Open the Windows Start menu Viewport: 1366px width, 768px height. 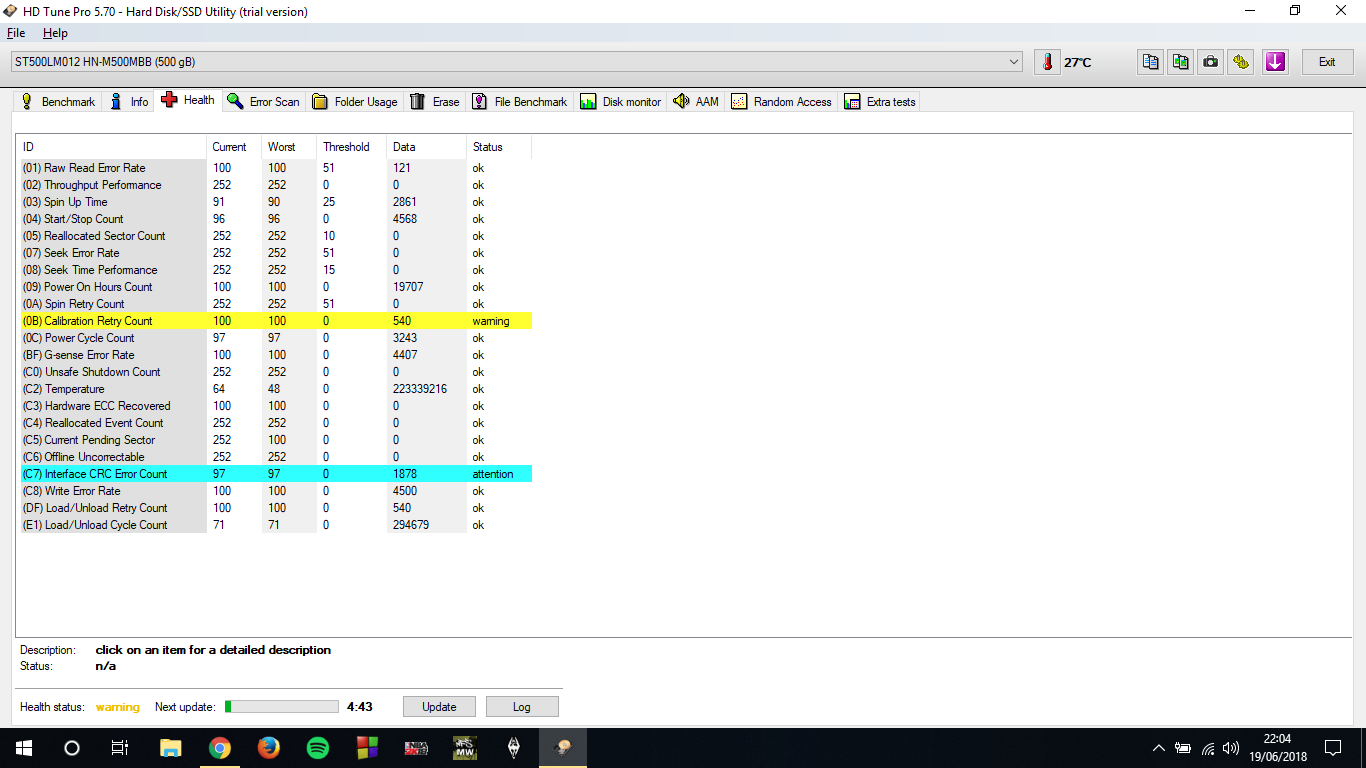click(24, 748)
